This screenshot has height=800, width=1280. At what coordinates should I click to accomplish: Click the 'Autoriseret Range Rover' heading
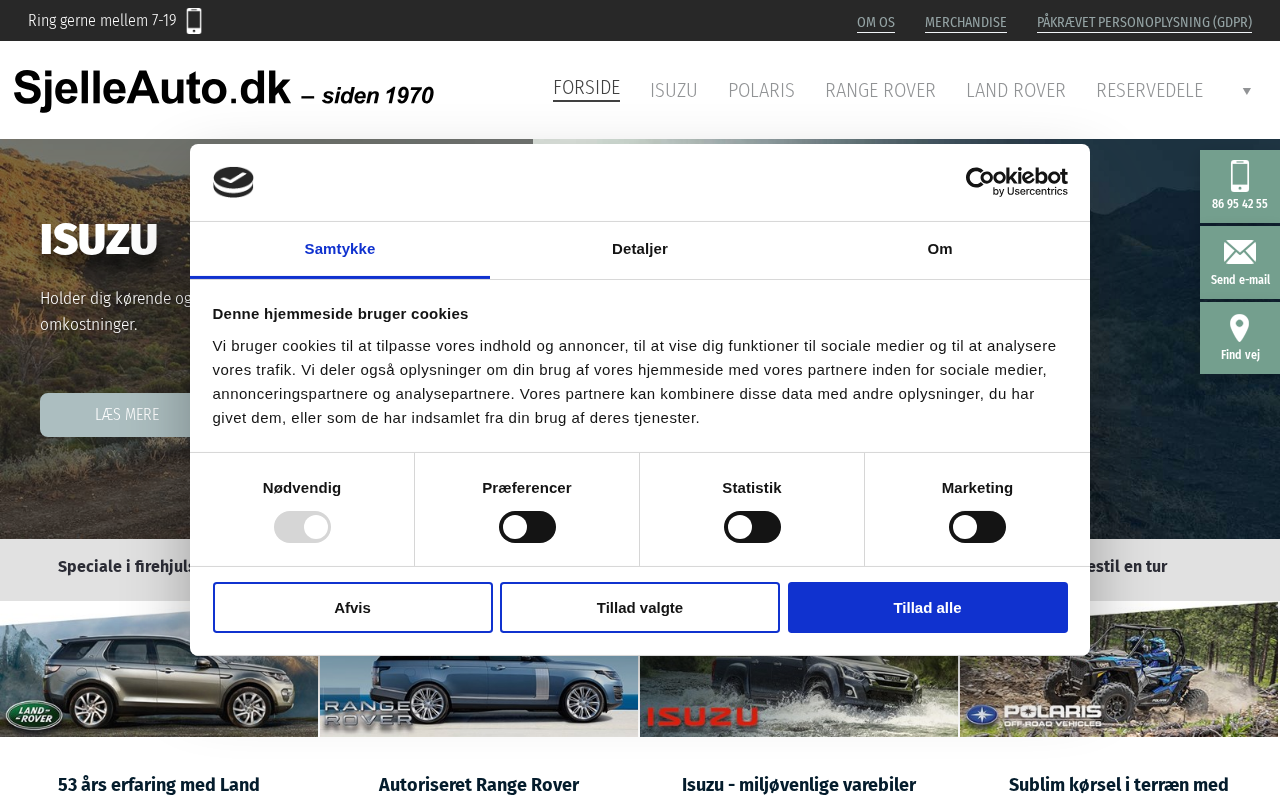pyautogui.click(x=479, y=785)
